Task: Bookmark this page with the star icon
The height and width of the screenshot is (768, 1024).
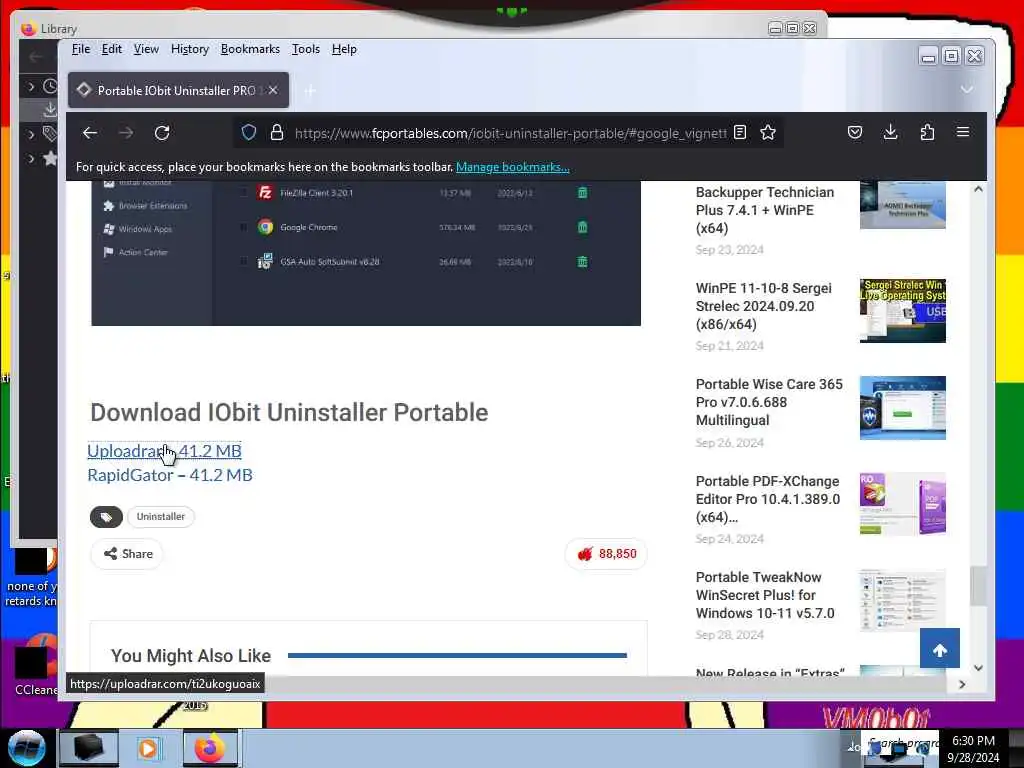Action: pyautogui.click(x=768, y=133)
